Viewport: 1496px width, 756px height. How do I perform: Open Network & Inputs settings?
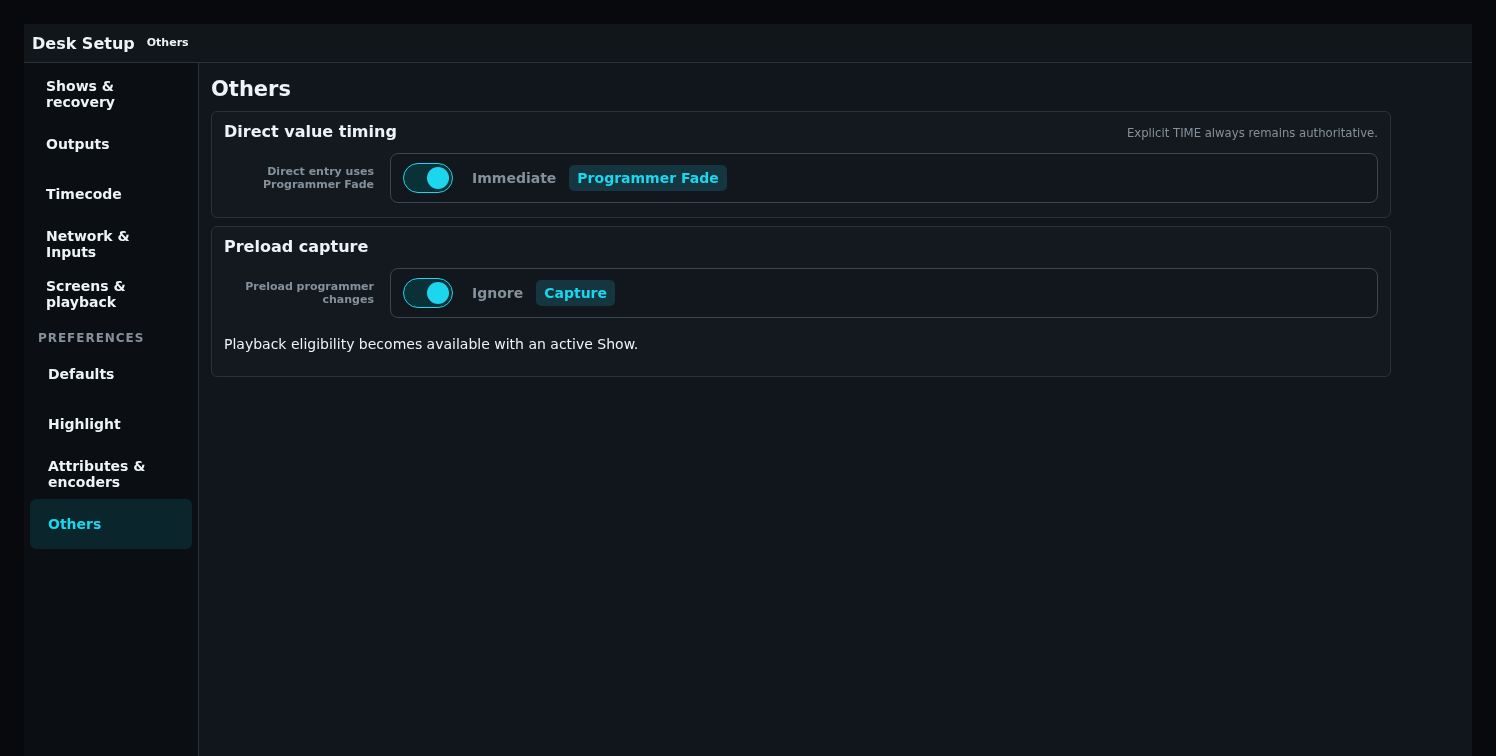pos(111,244)
